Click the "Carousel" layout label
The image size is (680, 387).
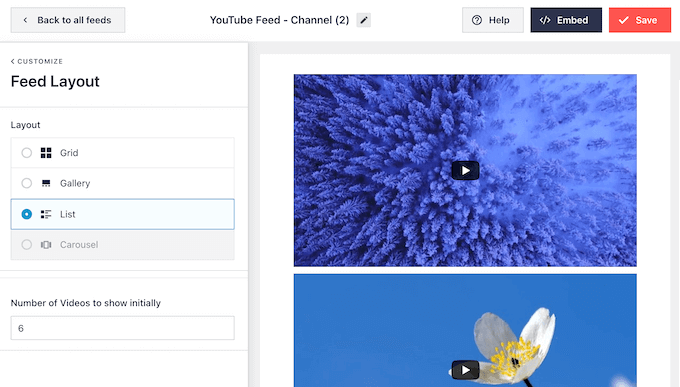tap(79, 245)
